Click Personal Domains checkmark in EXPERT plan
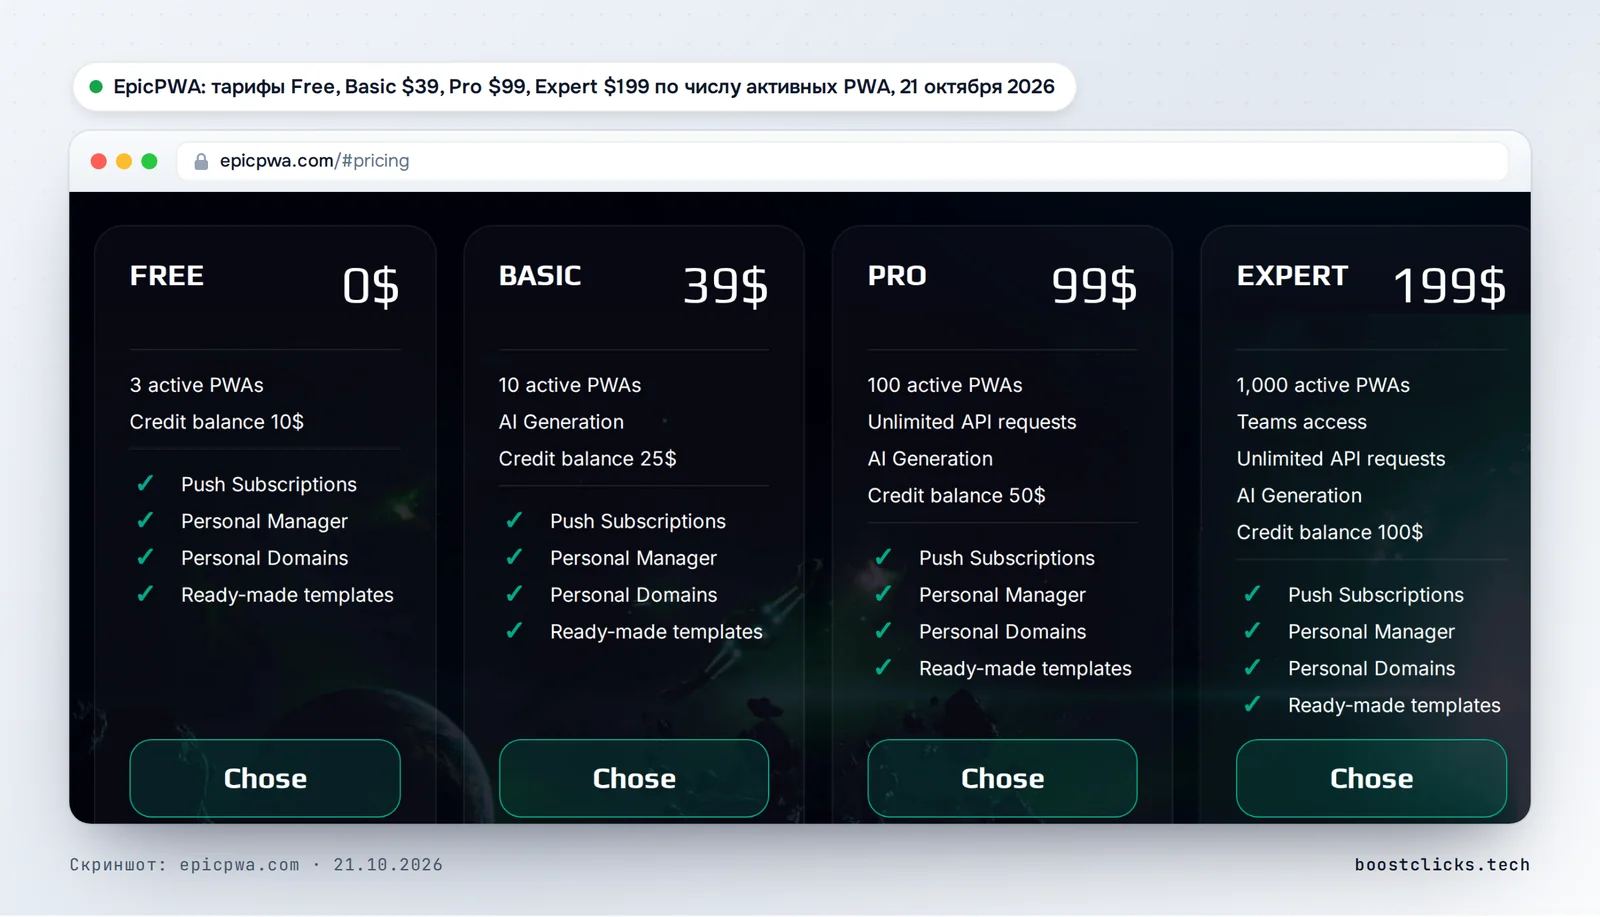1600x917 pixels. [x=1253, y=669]
